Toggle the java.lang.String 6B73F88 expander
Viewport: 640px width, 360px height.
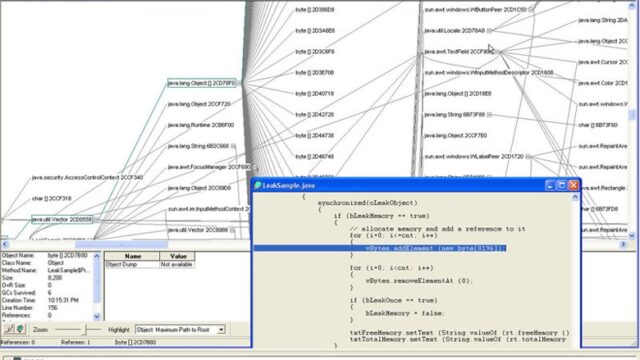click(489, 115)
